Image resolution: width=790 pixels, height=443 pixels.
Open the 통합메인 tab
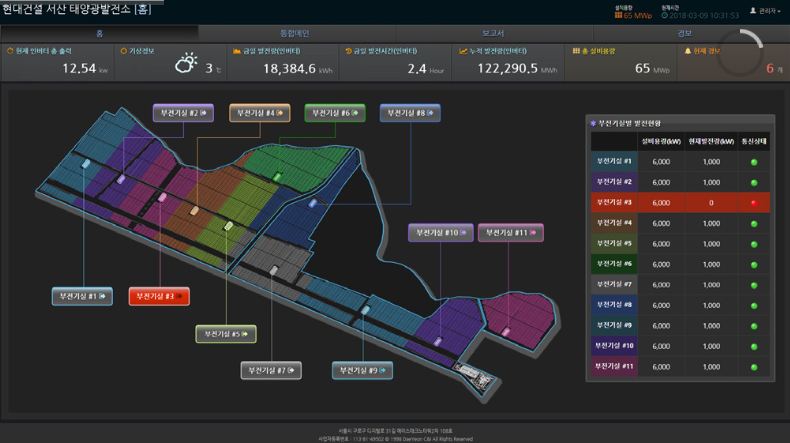pyautogui.click(x=295, y=33)
